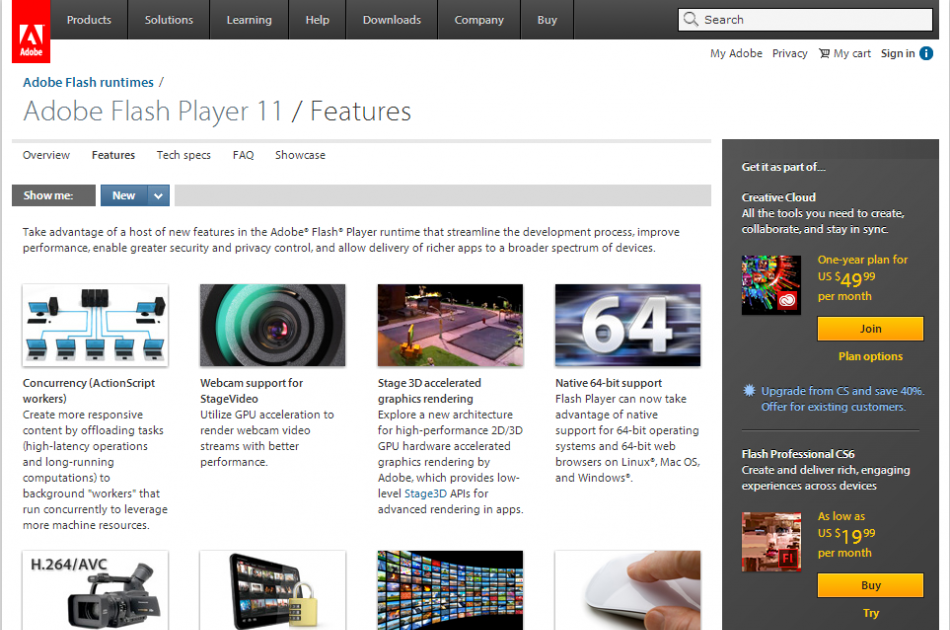Open the Stage 3D scene thumbnail
The width and height of the screenshot is (950, 630).
tap(450, 325)
